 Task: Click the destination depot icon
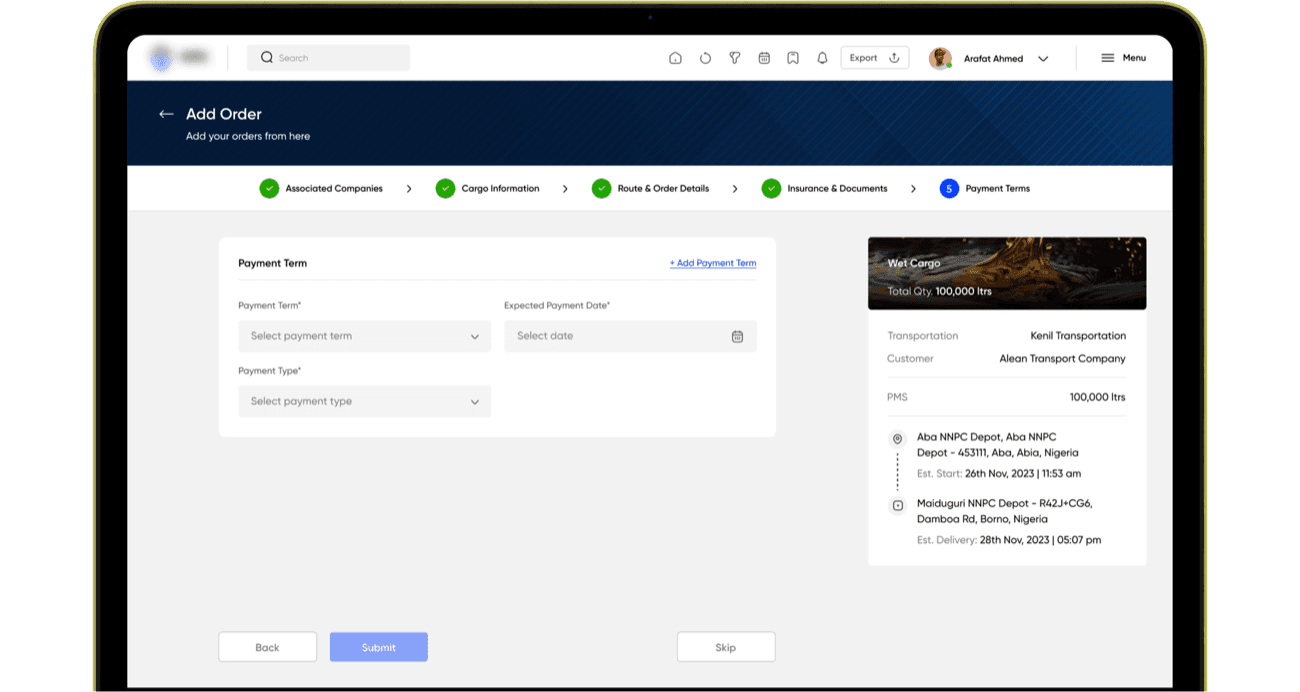pyautogui.click(x=897, y=506)
